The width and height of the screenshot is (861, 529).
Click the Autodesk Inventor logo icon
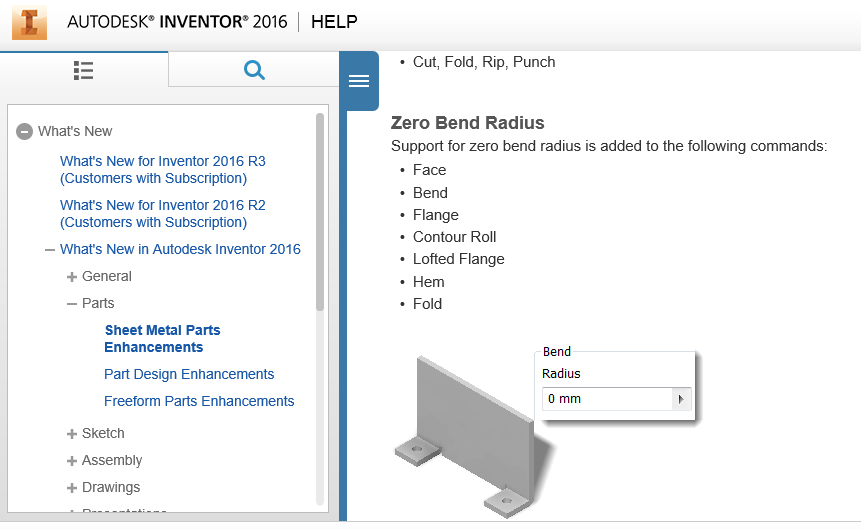tap(29, 22)
